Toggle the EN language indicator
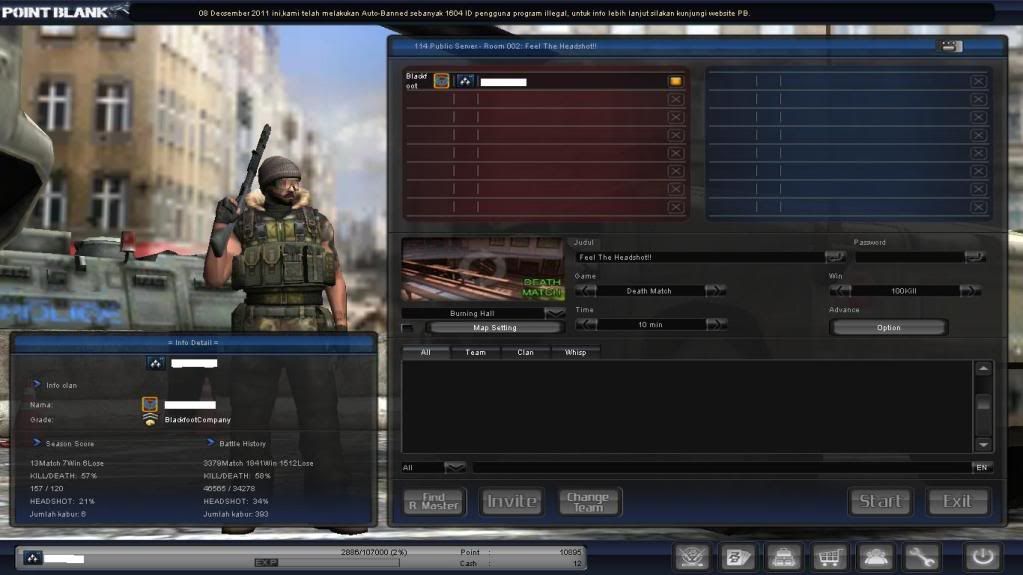Viewport: 1023px width, 575px height. pos(982,467)
